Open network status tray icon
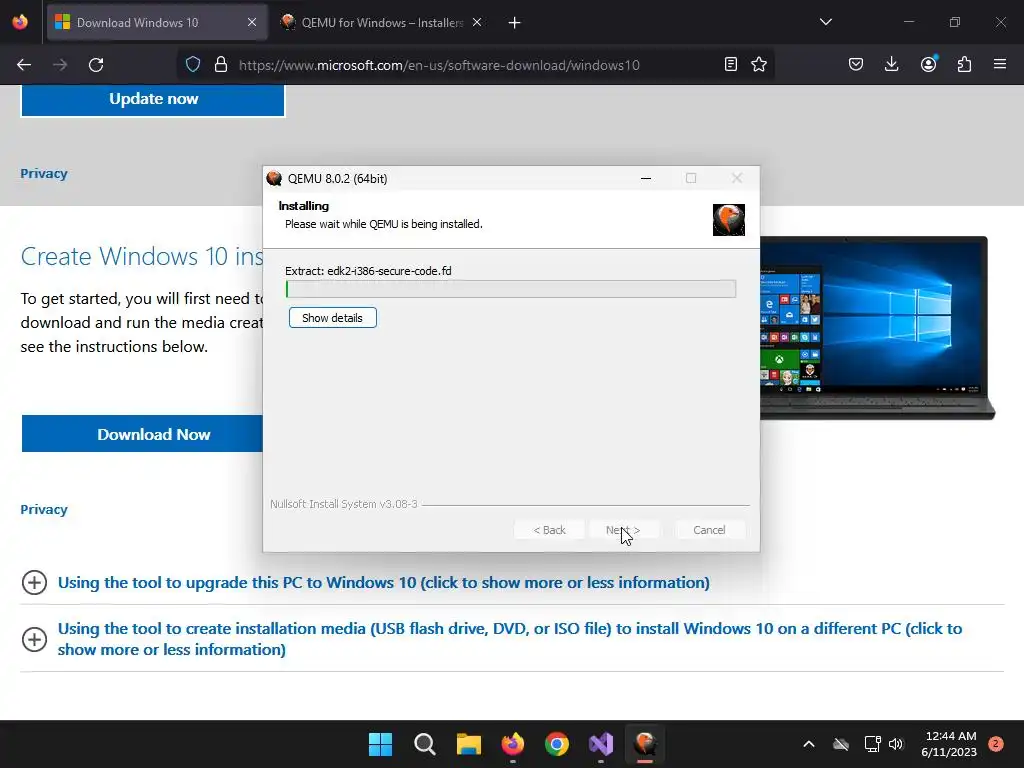Viewport: 1024px width, 768px height. point(872,744)
